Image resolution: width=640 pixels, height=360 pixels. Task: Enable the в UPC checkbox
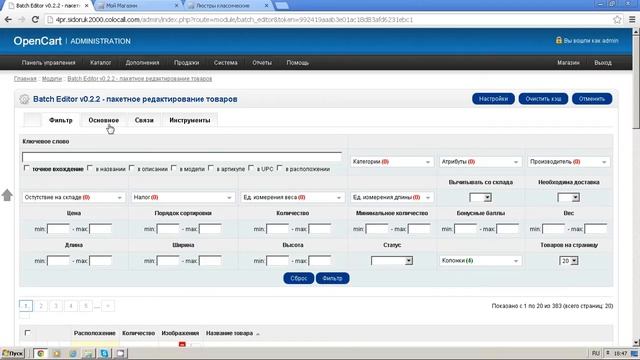point(251,168)
